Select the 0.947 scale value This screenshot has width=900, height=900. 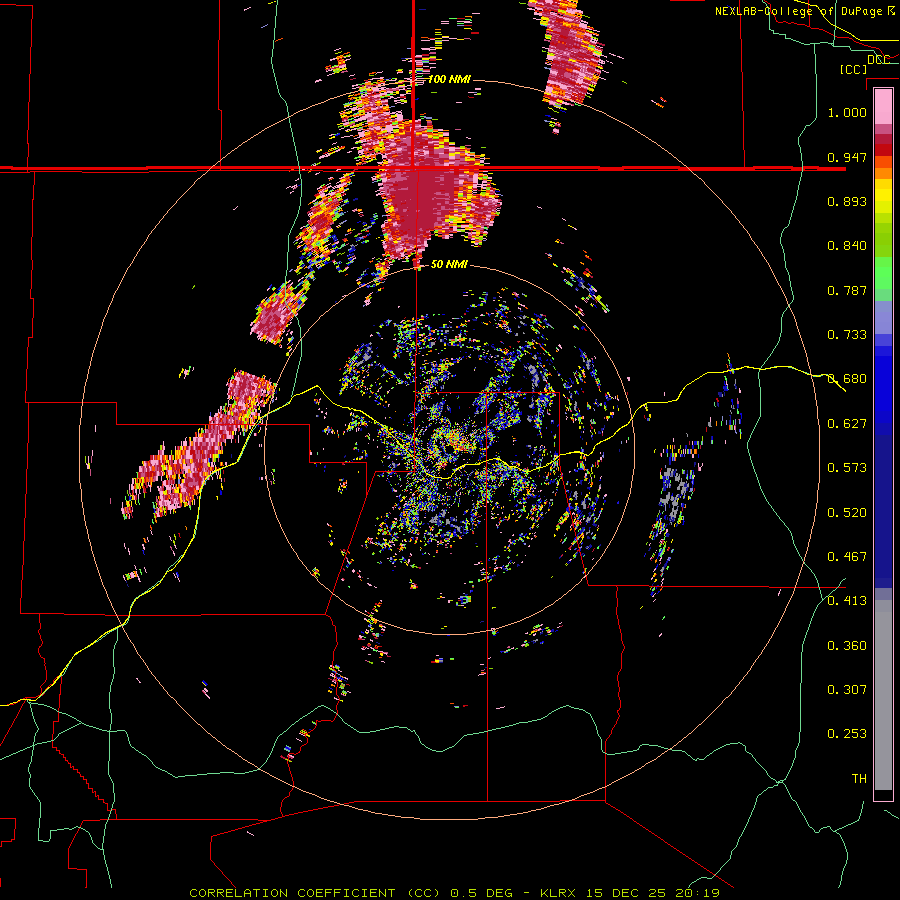(x=847, y=157)
